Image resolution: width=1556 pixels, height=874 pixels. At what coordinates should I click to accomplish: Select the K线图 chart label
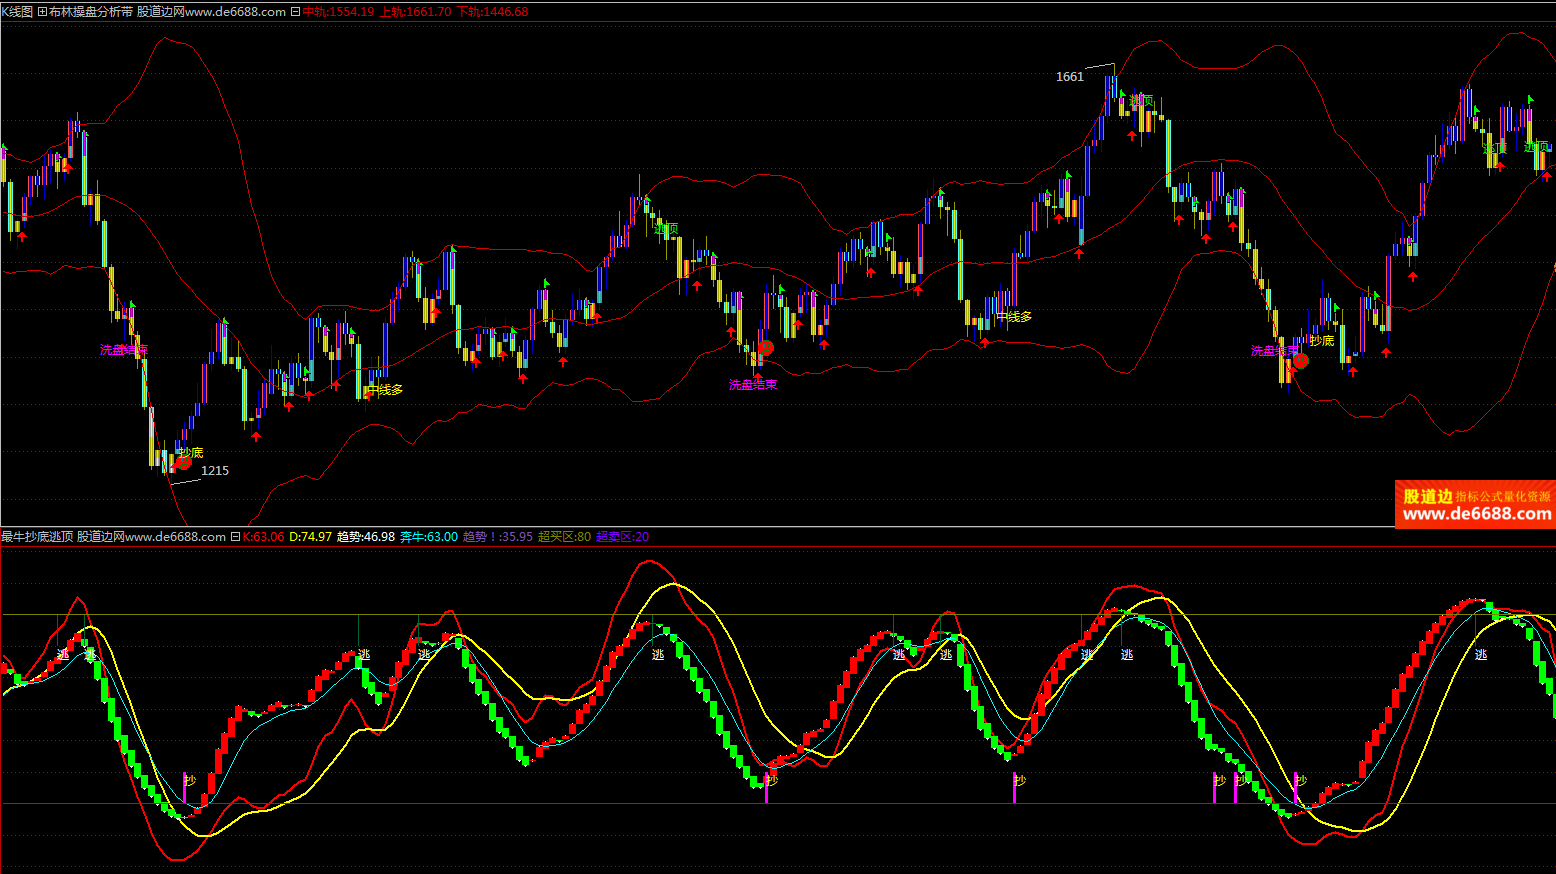coord(17,12)
